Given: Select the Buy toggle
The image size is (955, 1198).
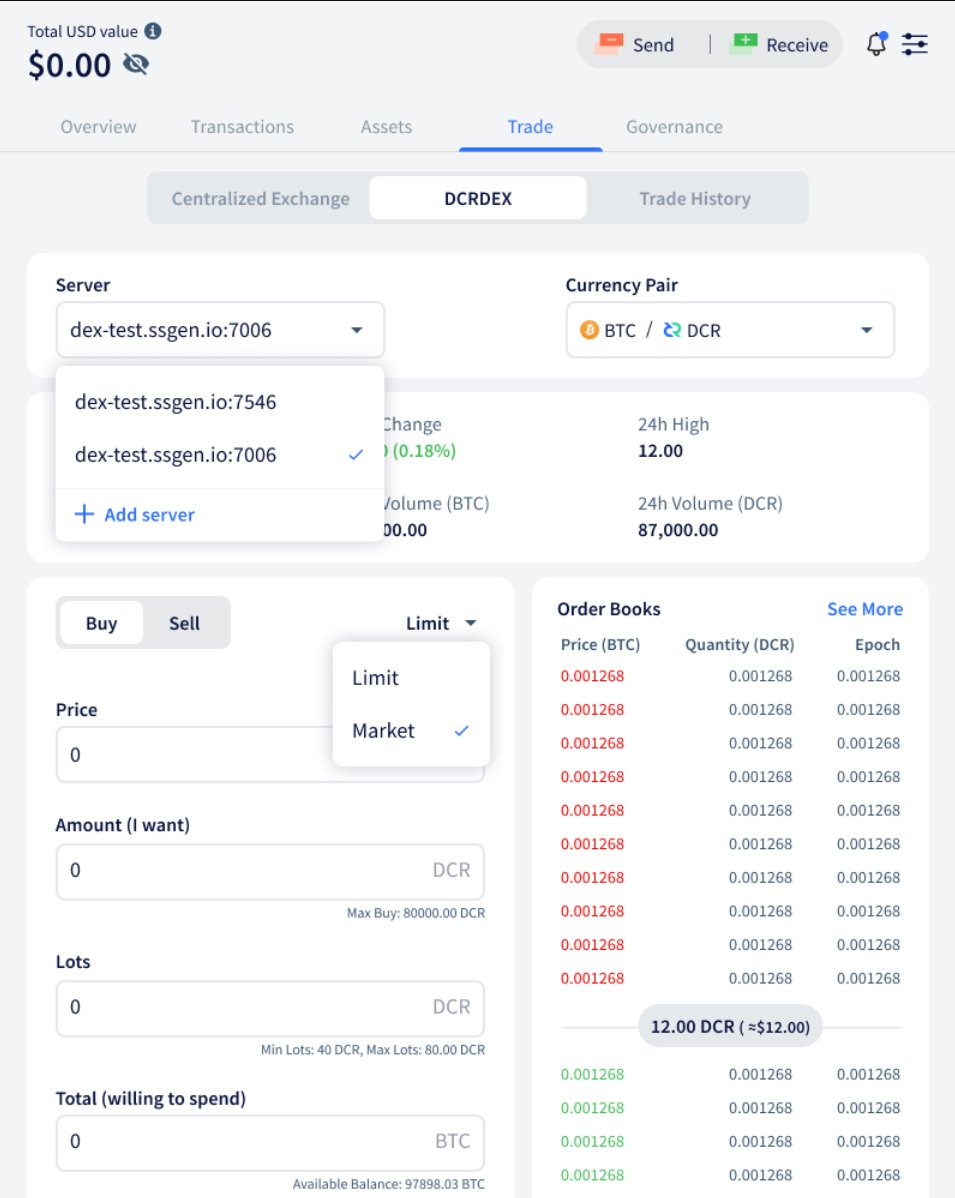Looking at the screenshot, I should pyautogui.click(x=102, y=623).
